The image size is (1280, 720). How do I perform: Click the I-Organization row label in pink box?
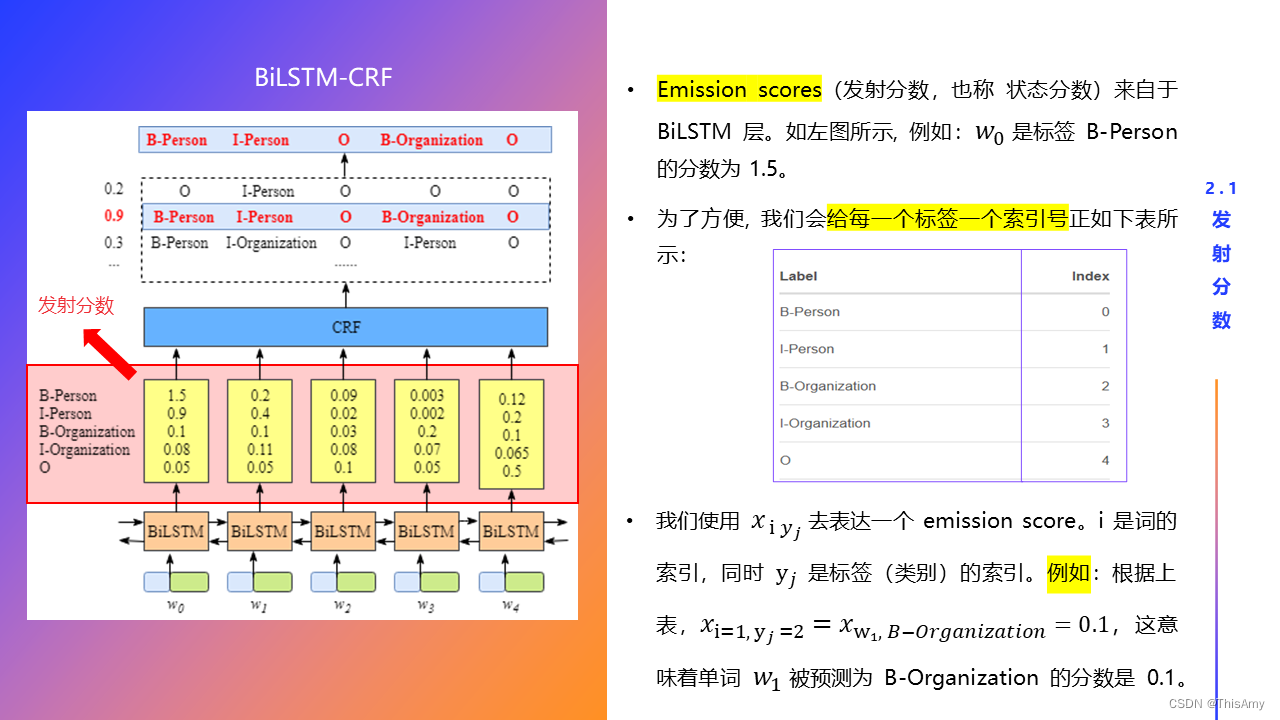click(x=84, y=450)
